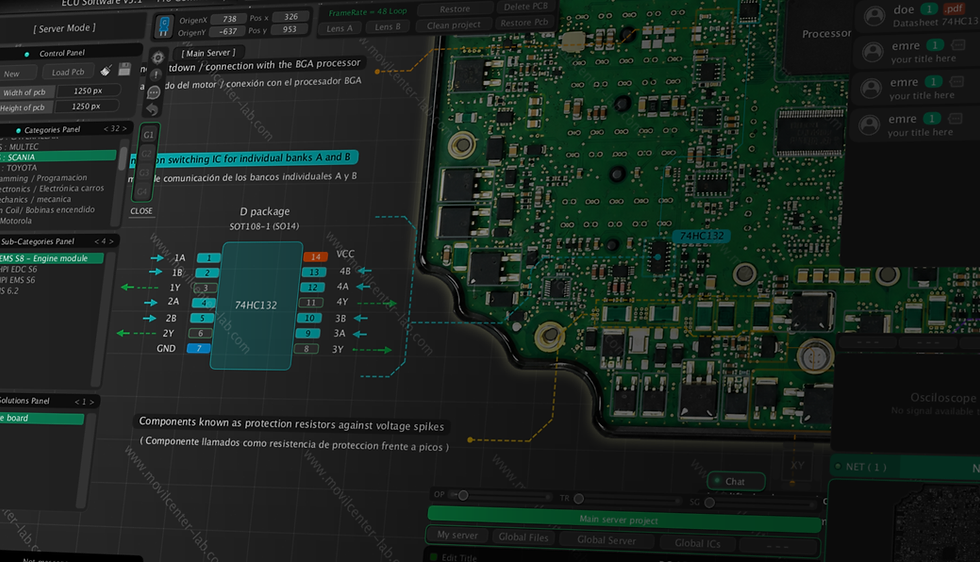Click the blue capacitor component icon
The width and height of the screenshot is (980, 562).
tap(164, 26)
